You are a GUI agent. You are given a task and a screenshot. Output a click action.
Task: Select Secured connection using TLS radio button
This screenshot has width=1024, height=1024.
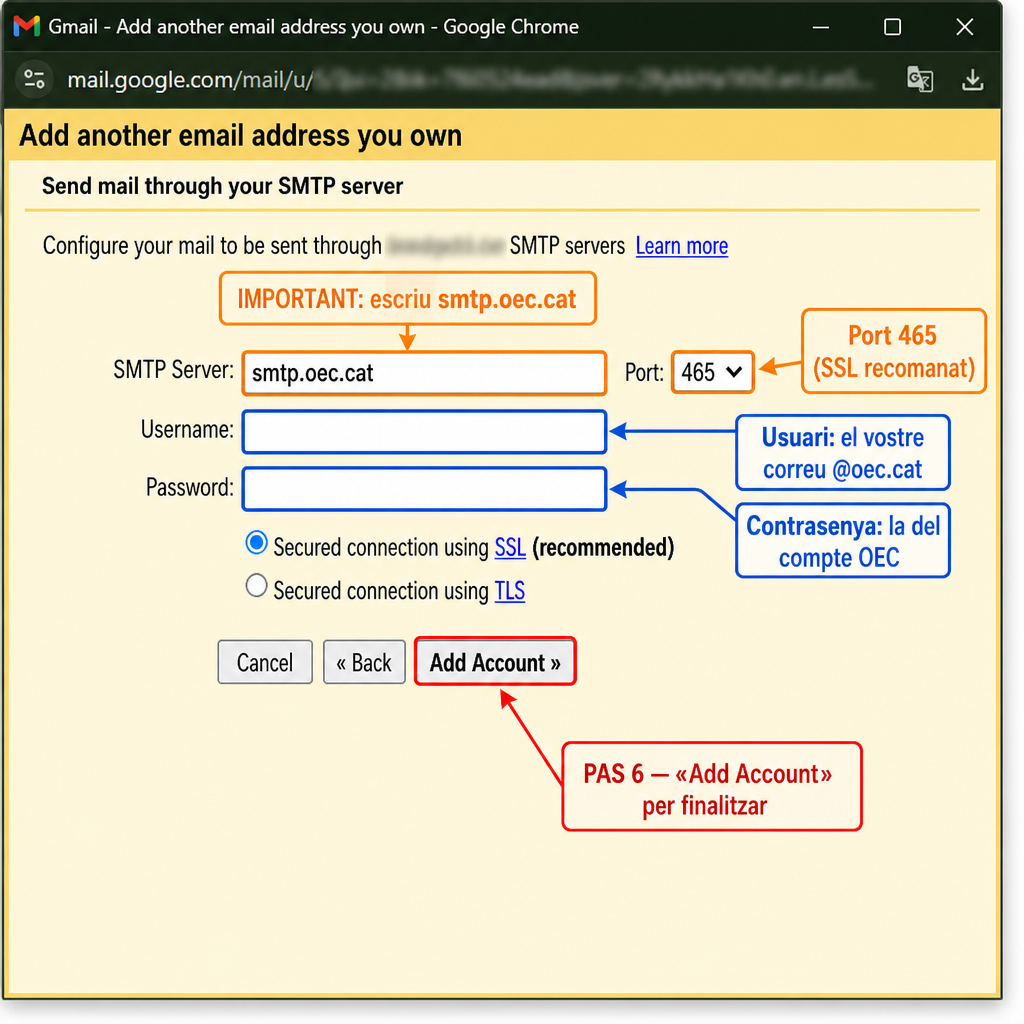click(256, 586)
